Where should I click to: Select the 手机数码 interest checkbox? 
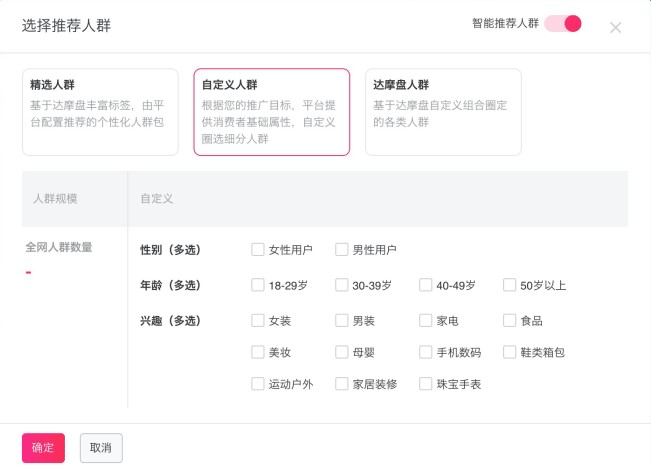[x=426, y=352]
